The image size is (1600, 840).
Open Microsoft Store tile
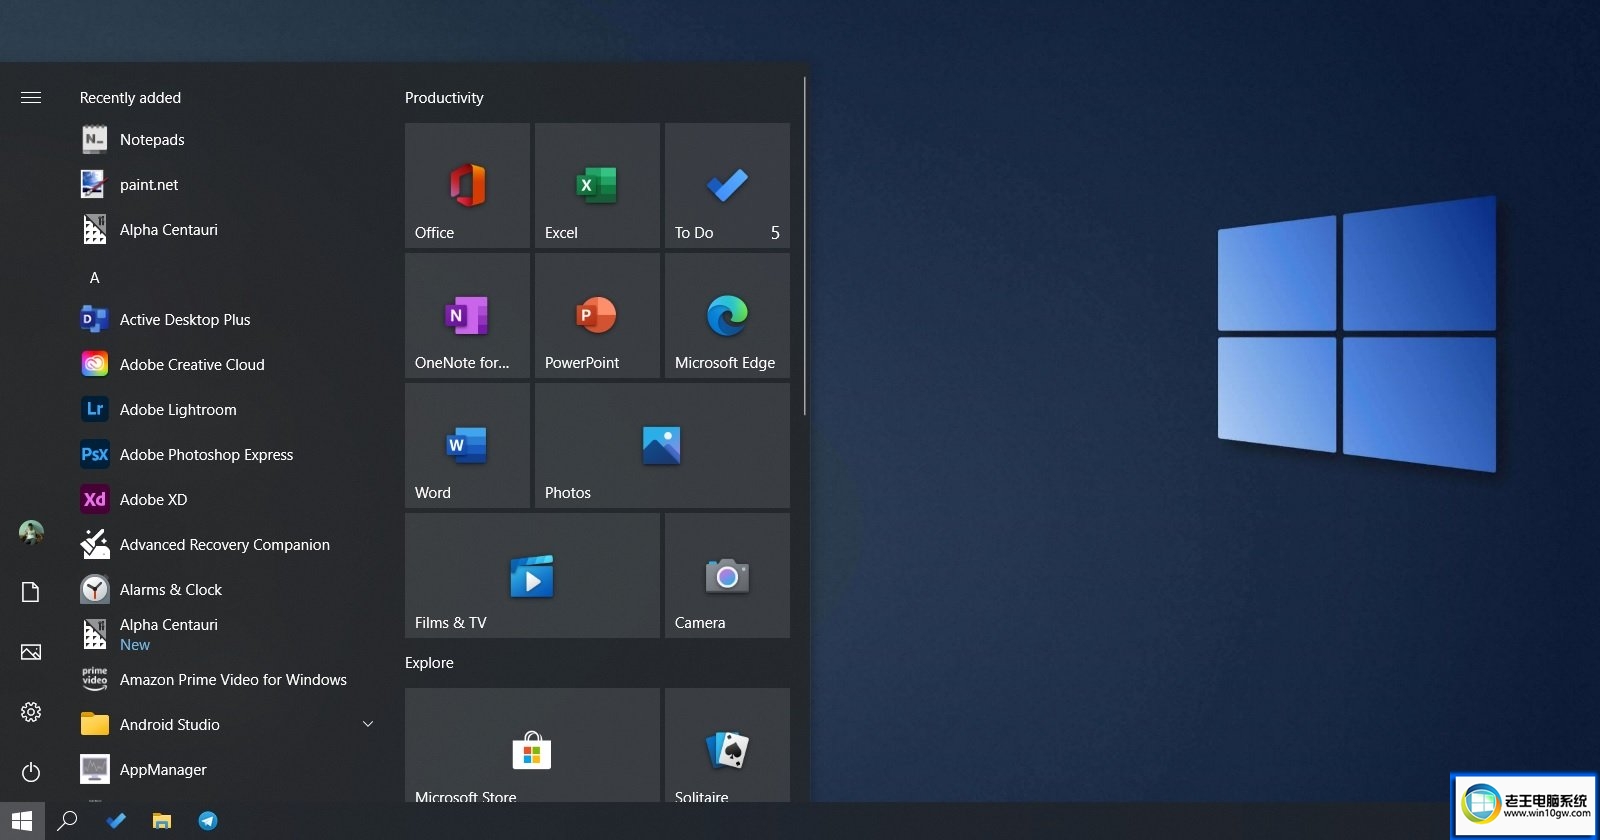532,745
